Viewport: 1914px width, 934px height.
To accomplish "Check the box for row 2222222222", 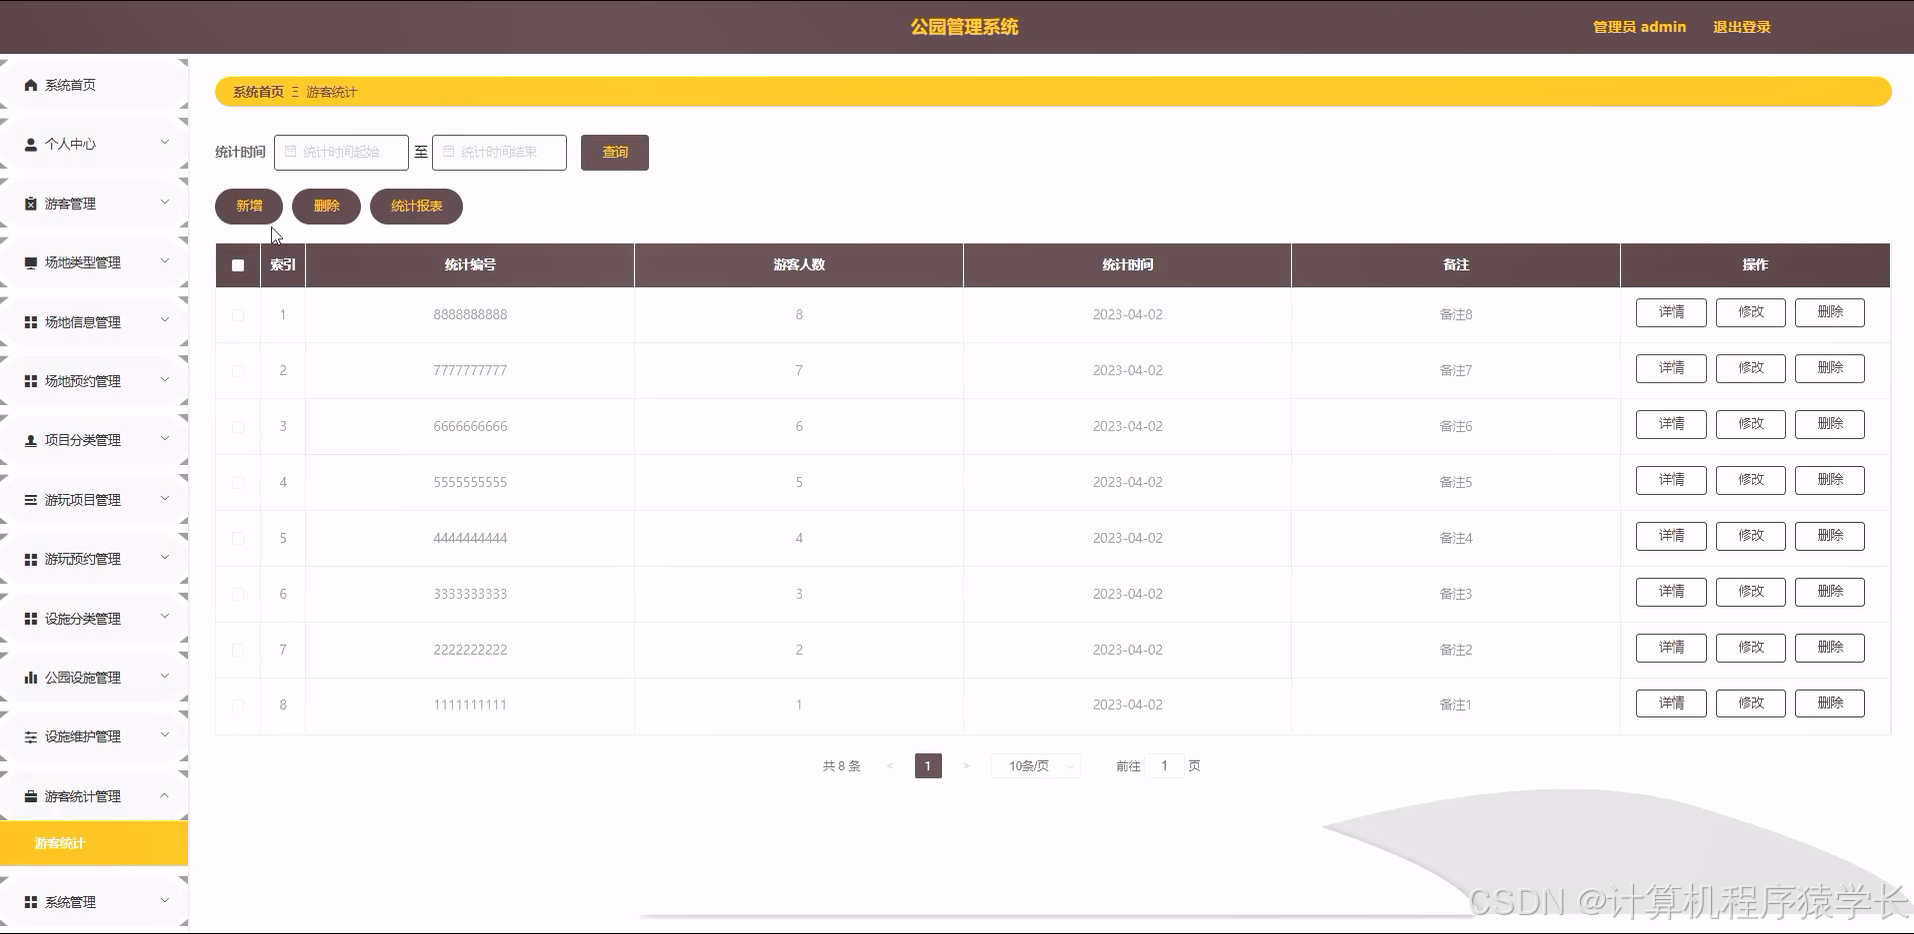I will (238, 650).
